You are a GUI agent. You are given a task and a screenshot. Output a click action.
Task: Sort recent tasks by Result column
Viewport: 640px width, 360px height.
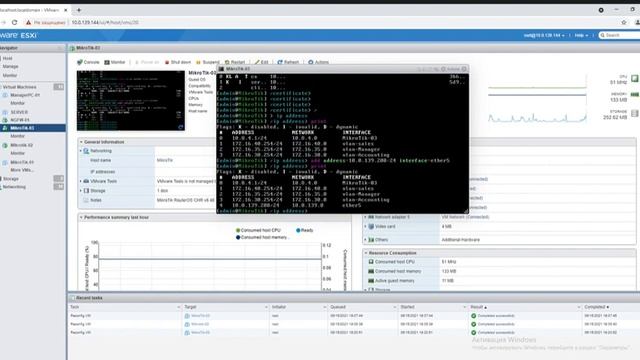[x=478, y=307]
